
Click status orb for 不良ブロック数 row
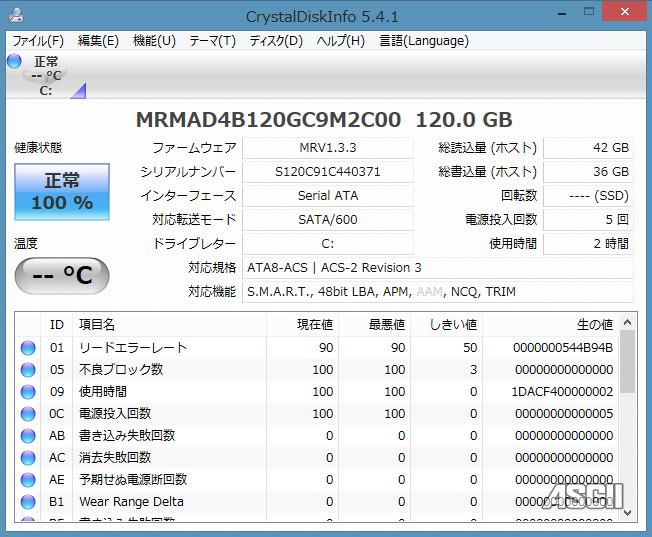coord(28,370)
